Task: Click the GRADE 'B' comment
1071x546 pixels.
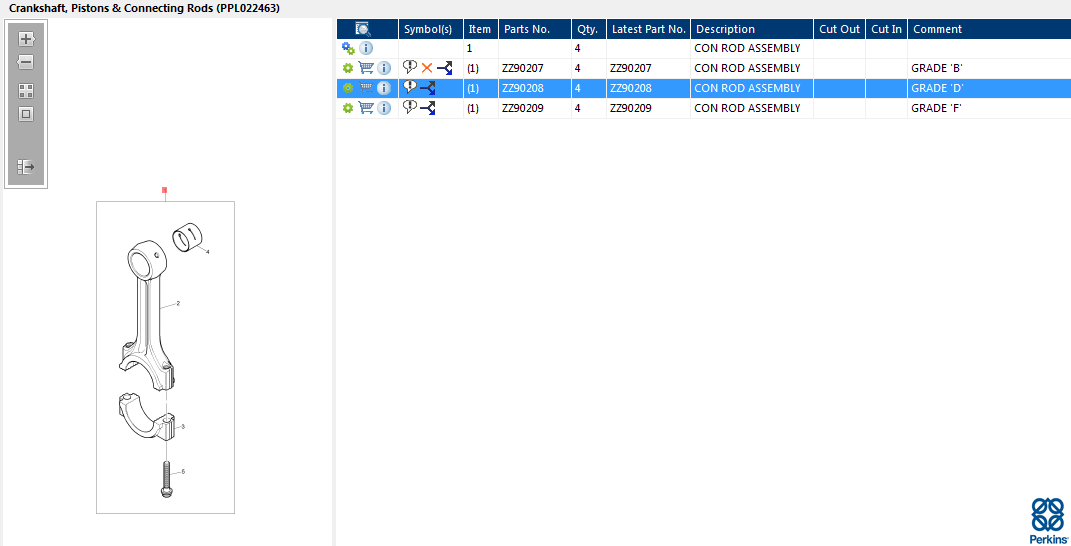Action: coord(936,68)
